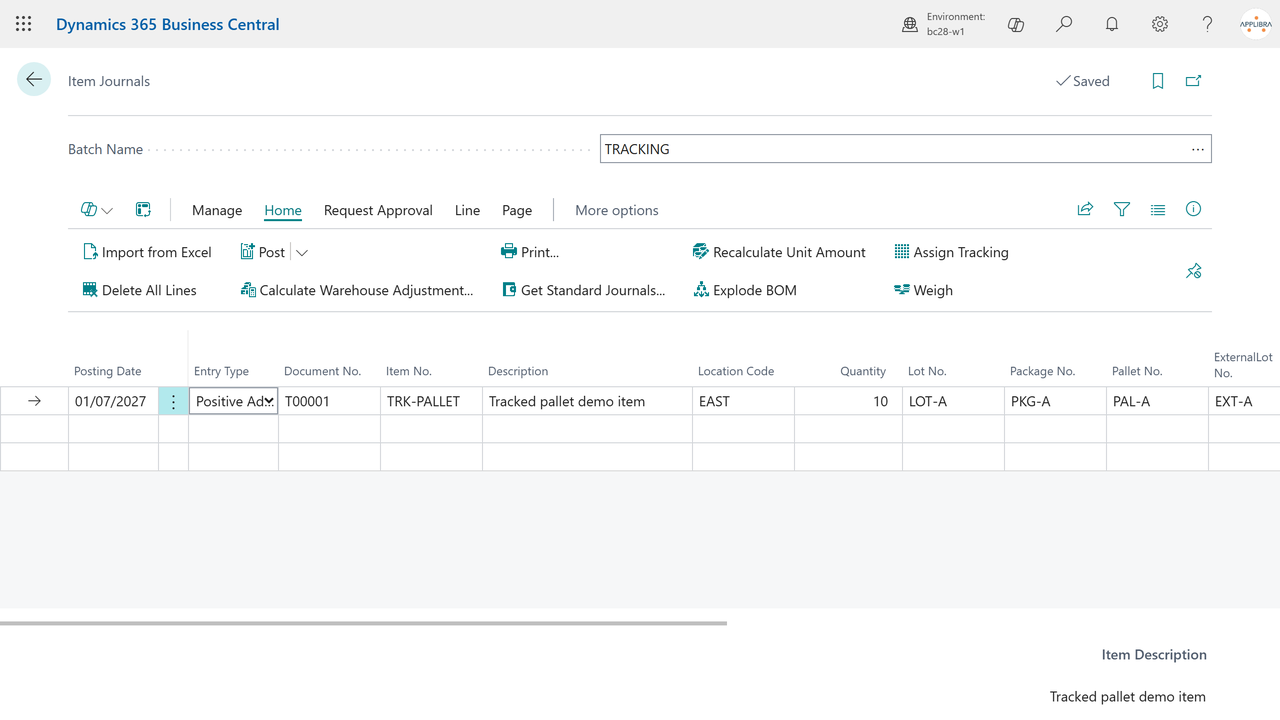Click Assign Tracking

click(951, 252)
